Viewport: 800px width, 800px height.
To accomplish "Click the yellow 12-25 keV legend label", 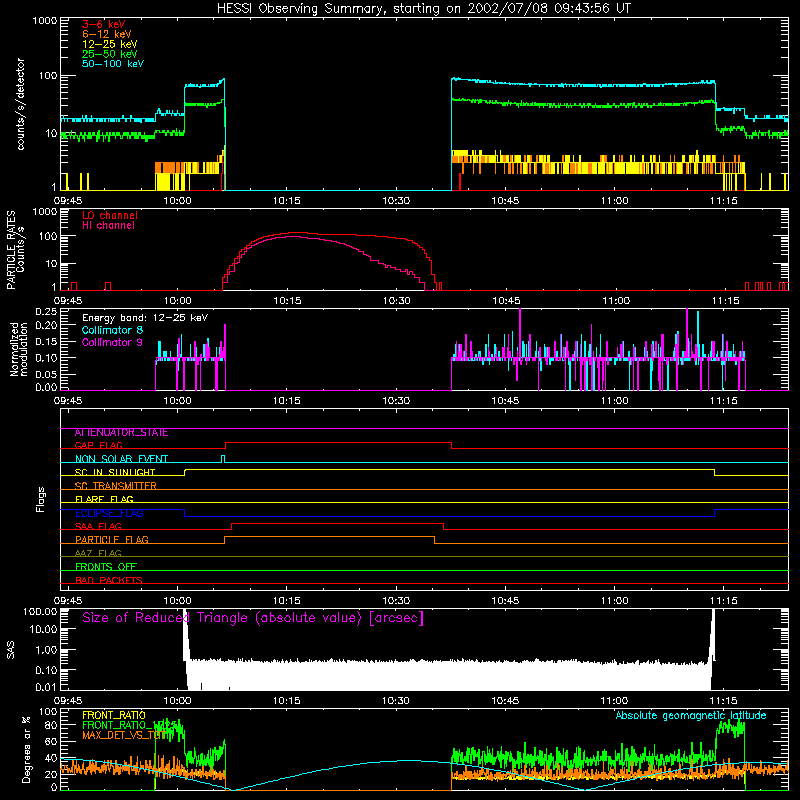I will [109, 44].
